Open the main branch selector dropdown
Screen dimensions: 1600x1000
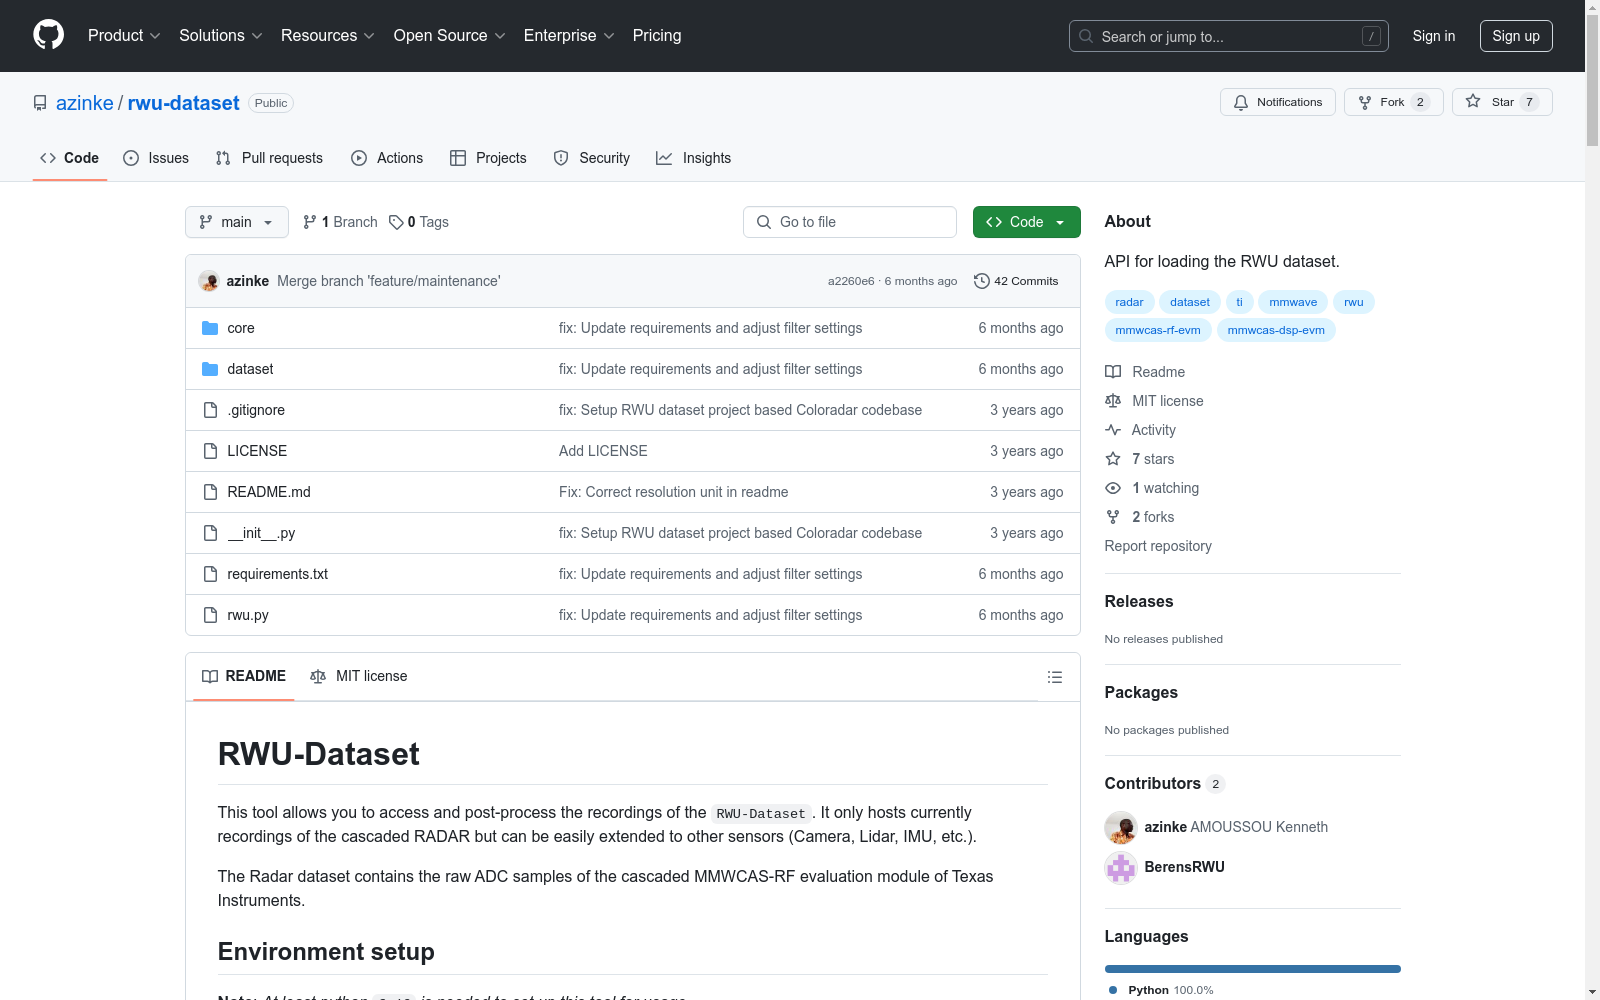pos(237,222)
